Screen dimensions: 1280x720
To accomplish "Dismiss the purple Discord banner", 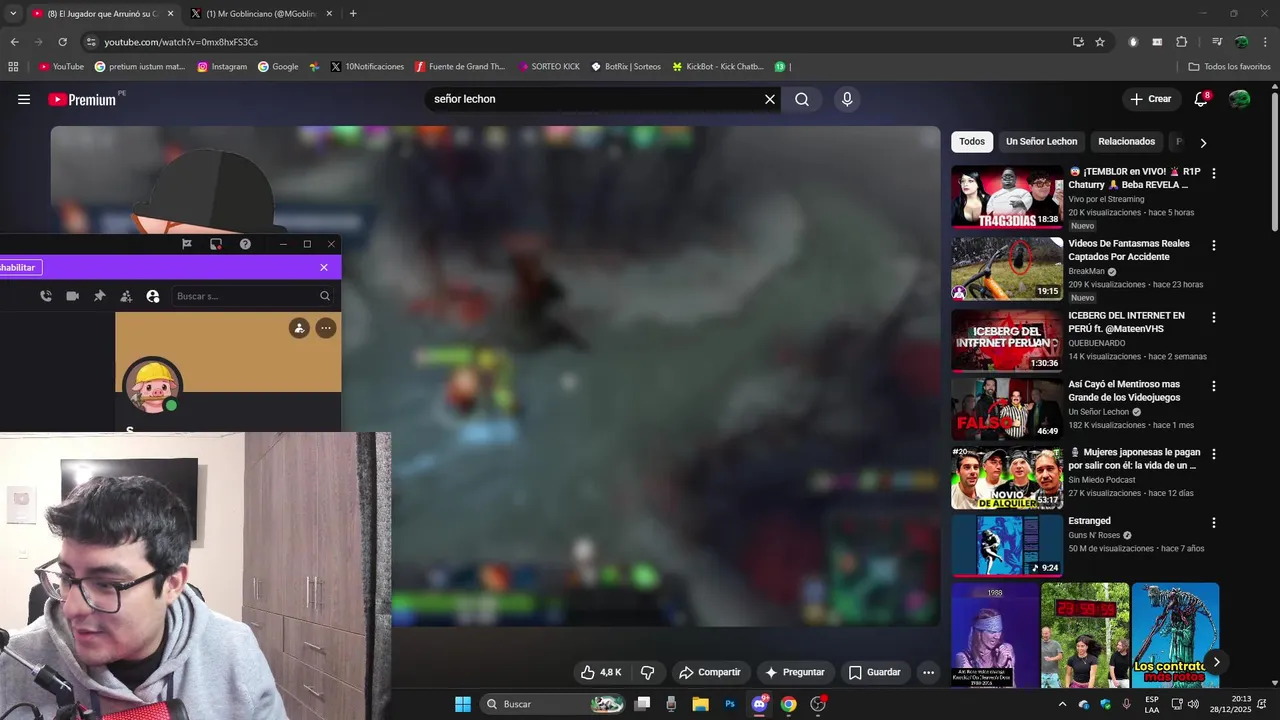I will click(x=323, y=267).
